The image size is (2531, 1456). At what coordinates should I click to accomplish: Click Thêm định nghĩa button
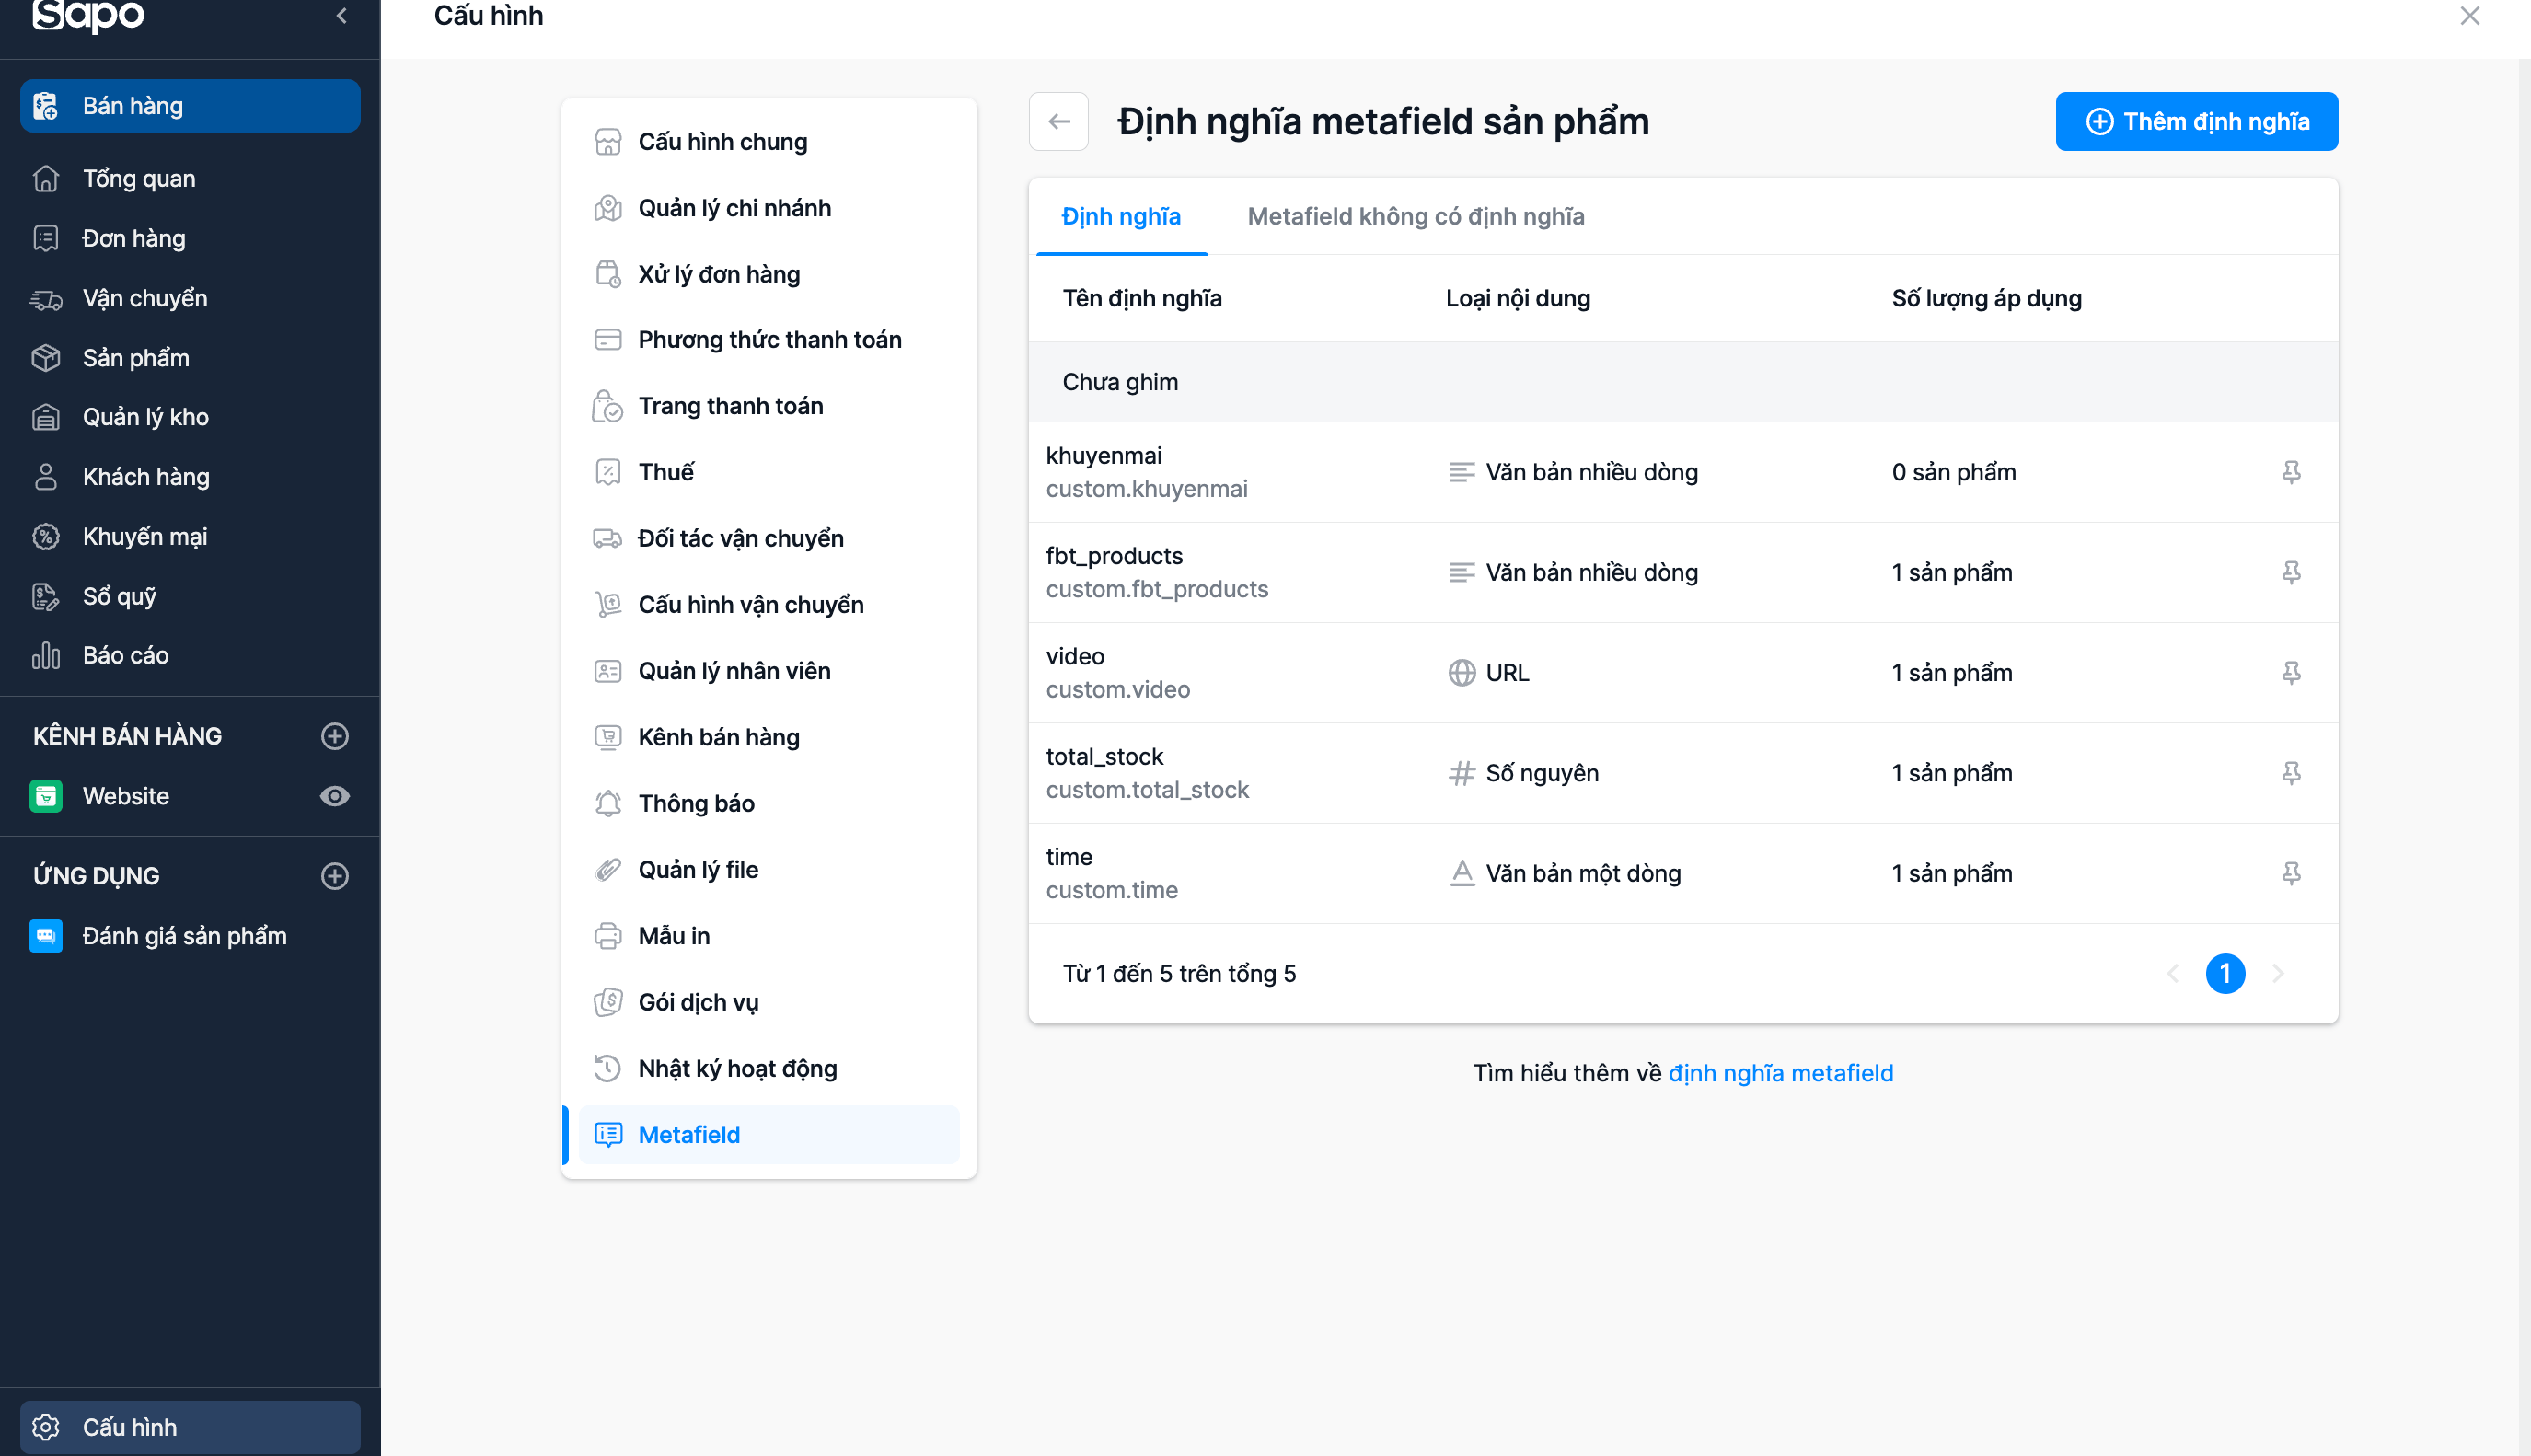point(2197,122)
